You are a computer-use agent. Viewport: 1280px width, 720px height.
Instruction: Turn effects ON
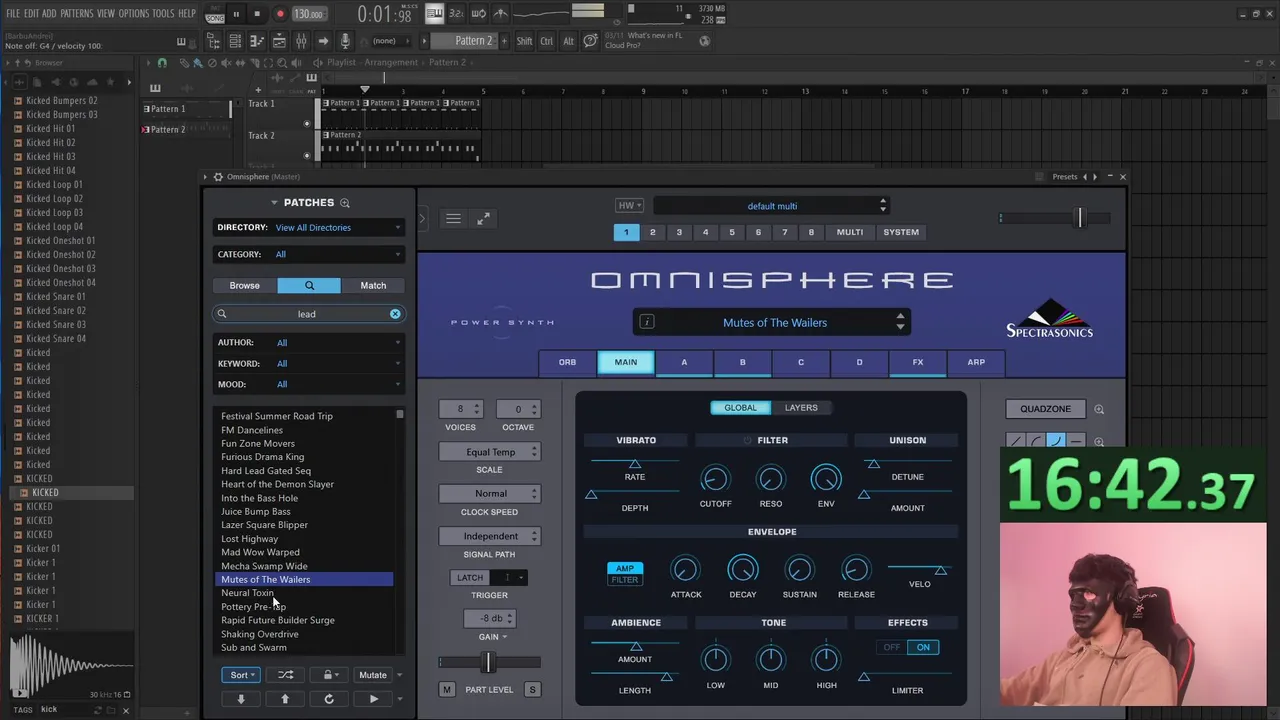(923, 647)
